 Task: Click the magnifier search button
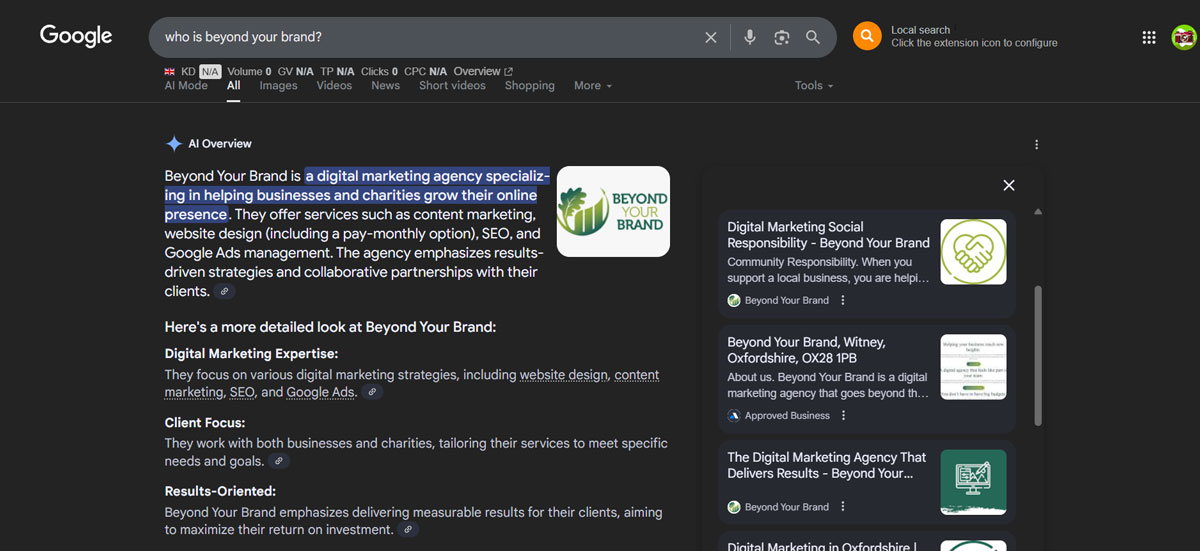coord(813,37)
